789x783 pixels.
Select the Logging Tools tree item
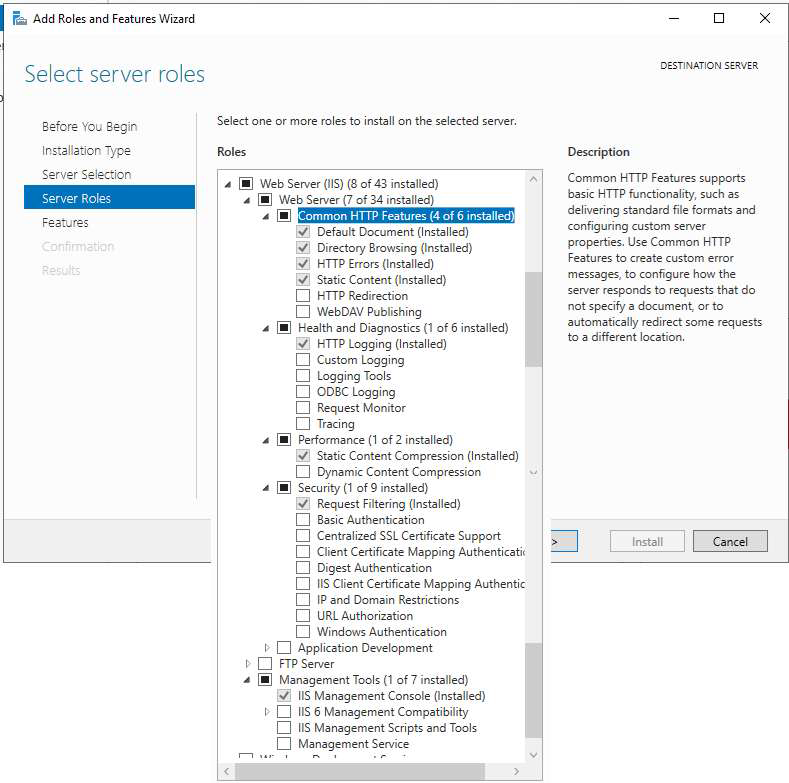353,376
